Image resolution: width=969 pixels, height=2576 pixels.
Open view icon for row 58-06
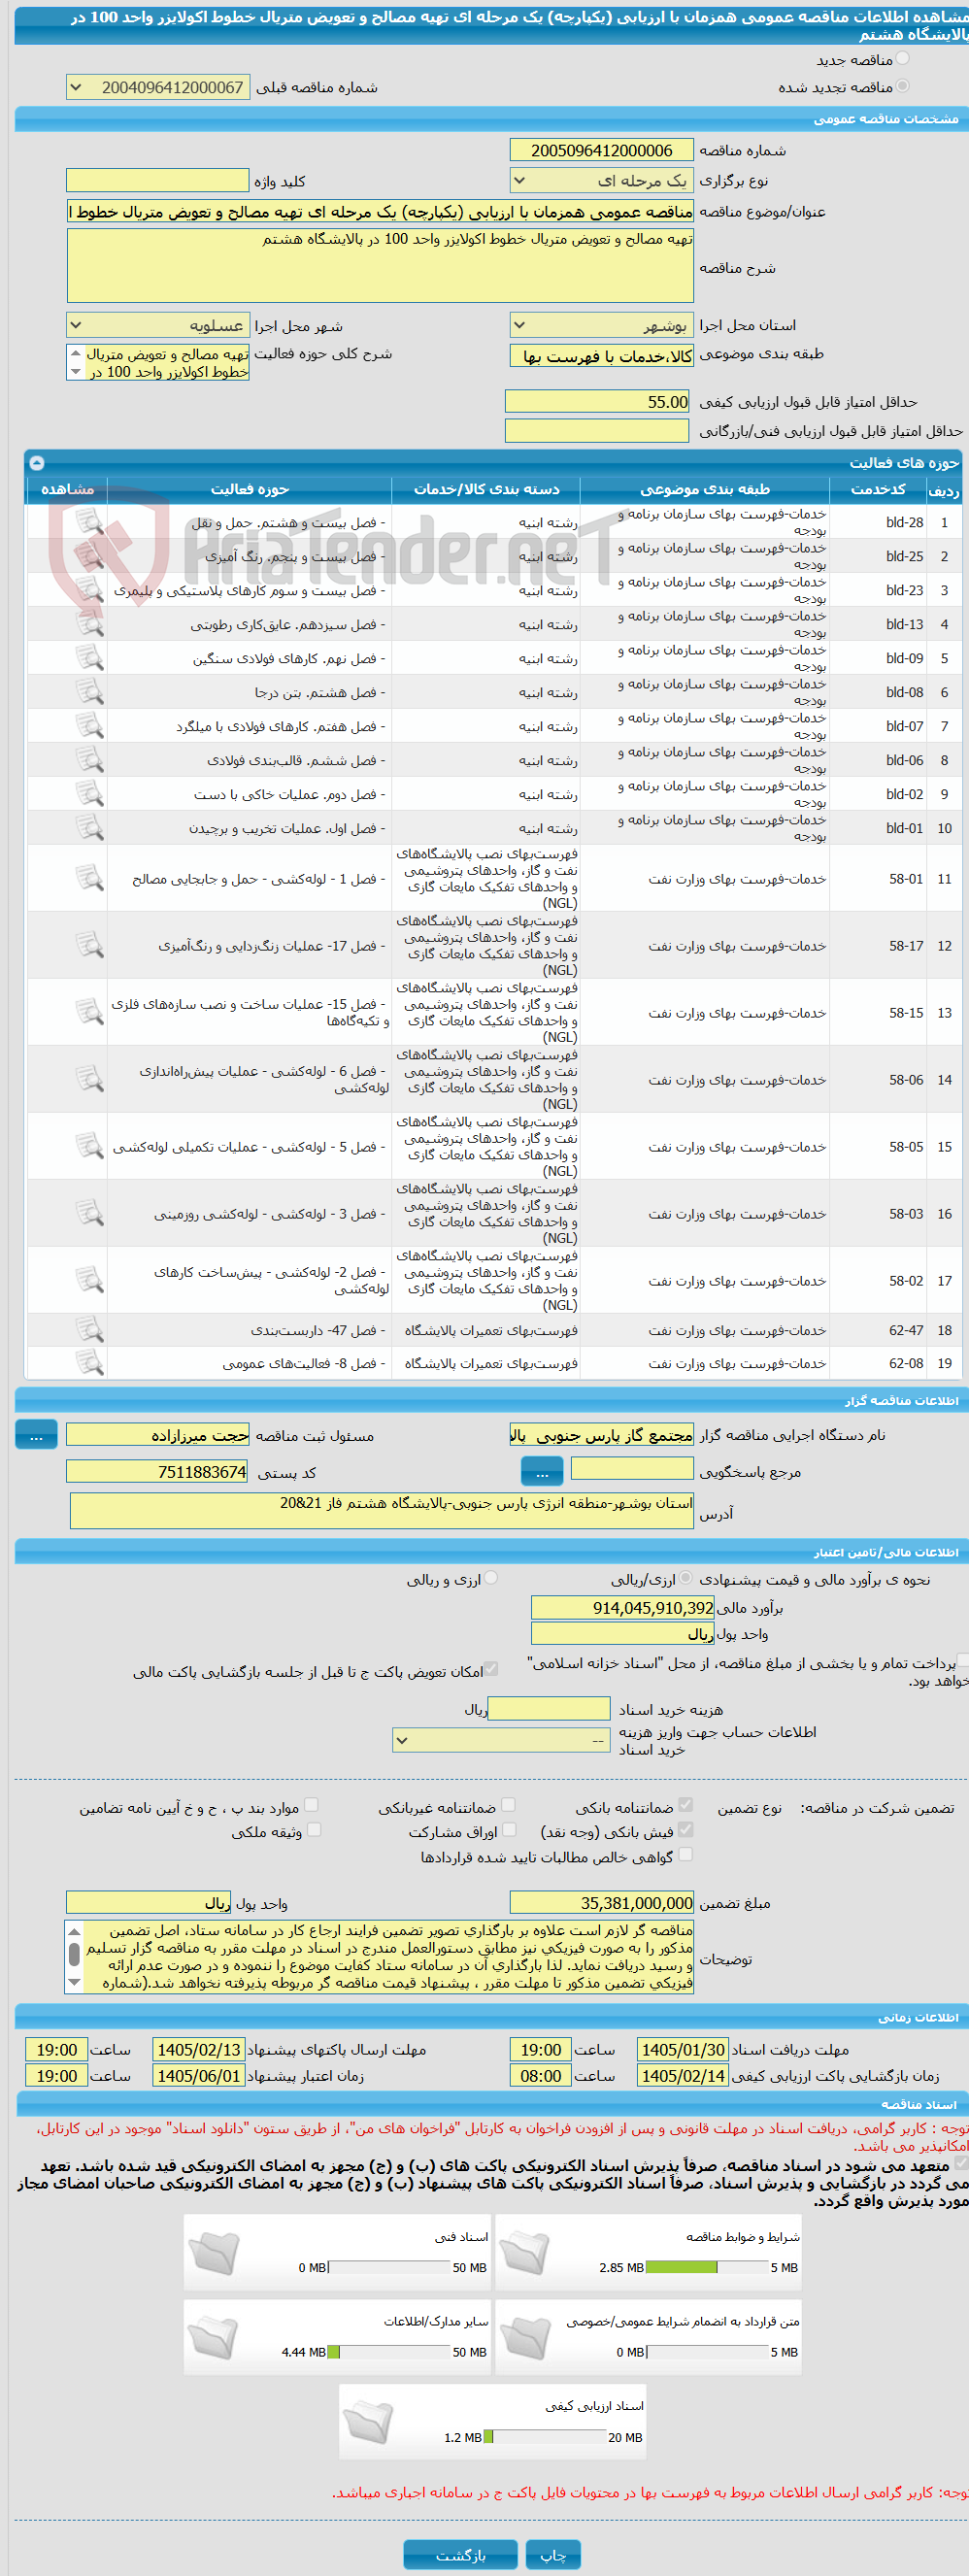[x=90, y=1079]
